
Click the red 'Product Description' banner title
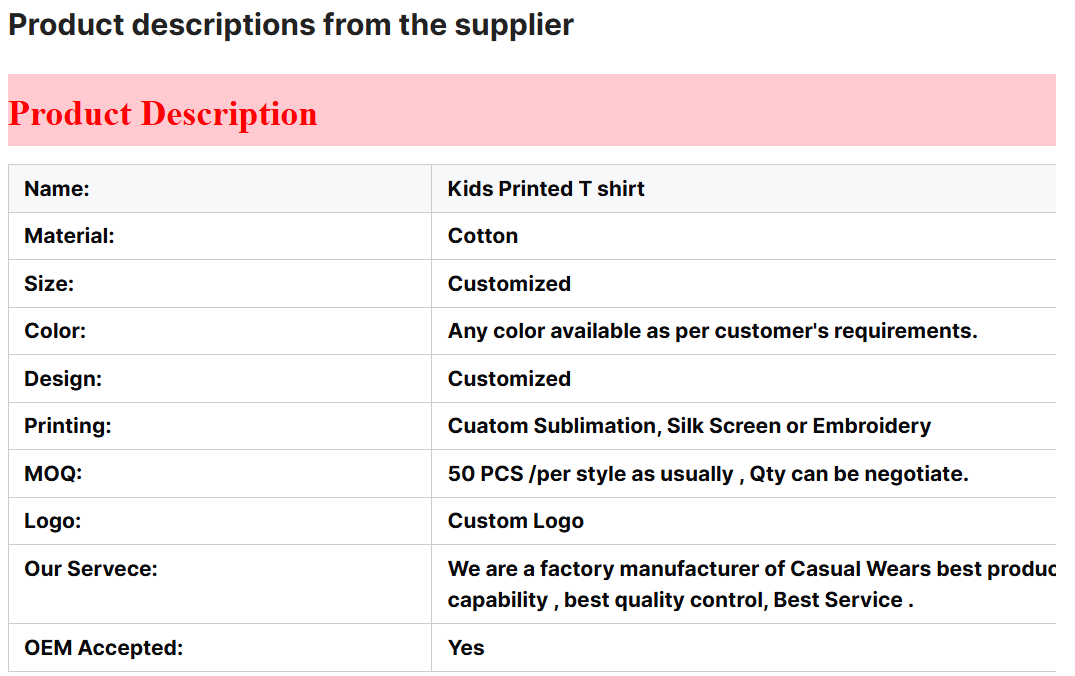162,113
